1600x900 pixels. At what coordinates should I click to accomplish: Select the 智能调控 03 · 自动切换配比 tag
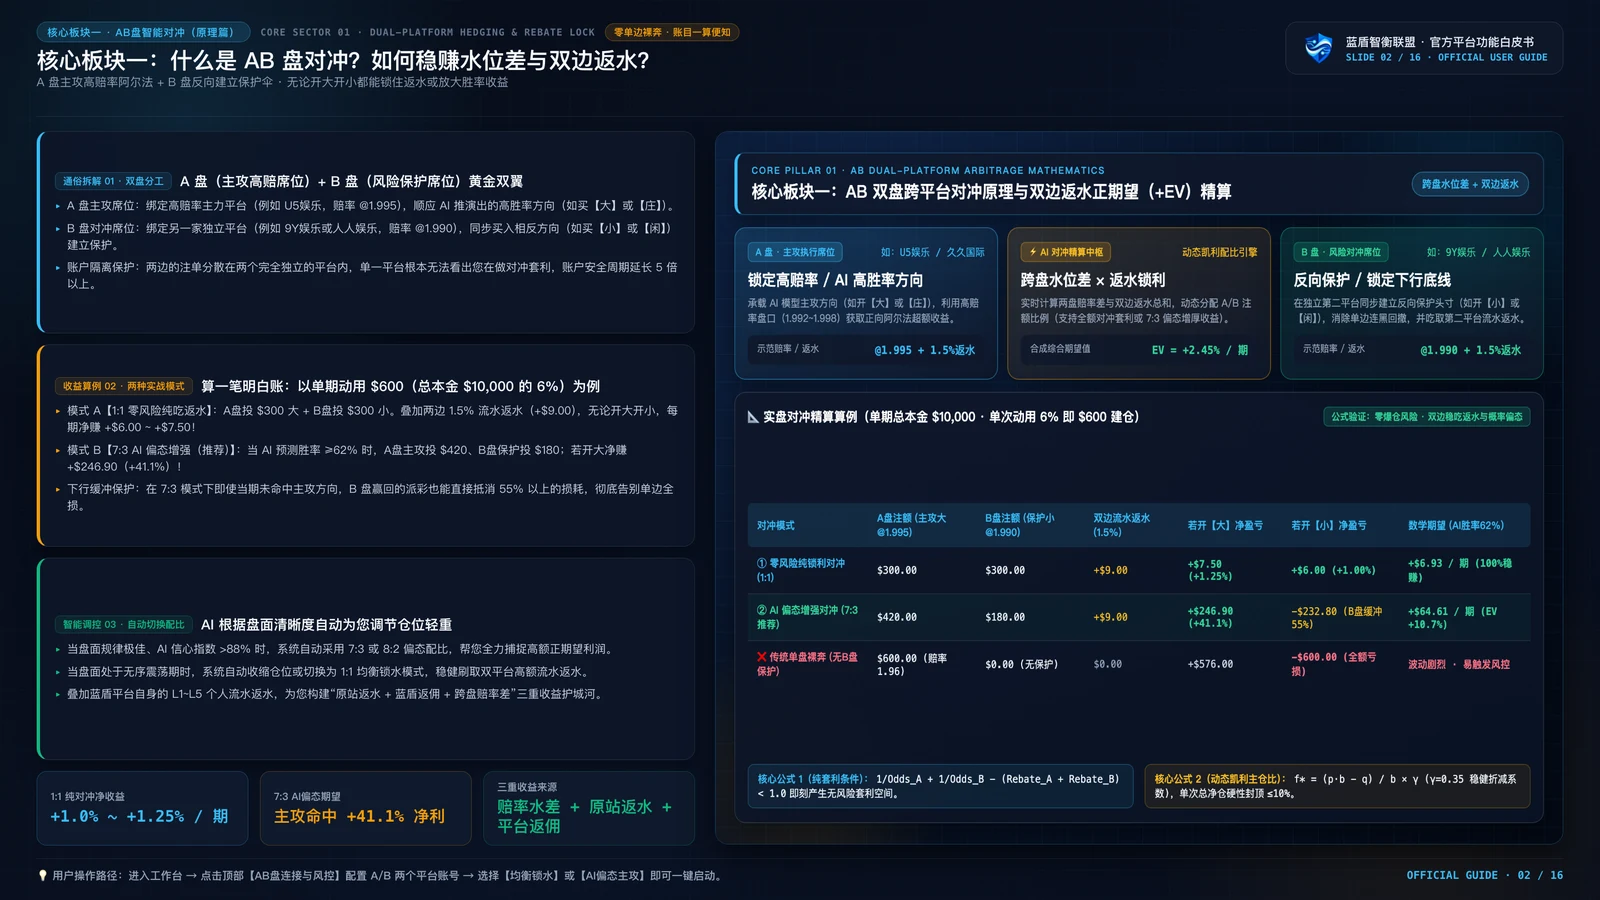coord(123,624)
